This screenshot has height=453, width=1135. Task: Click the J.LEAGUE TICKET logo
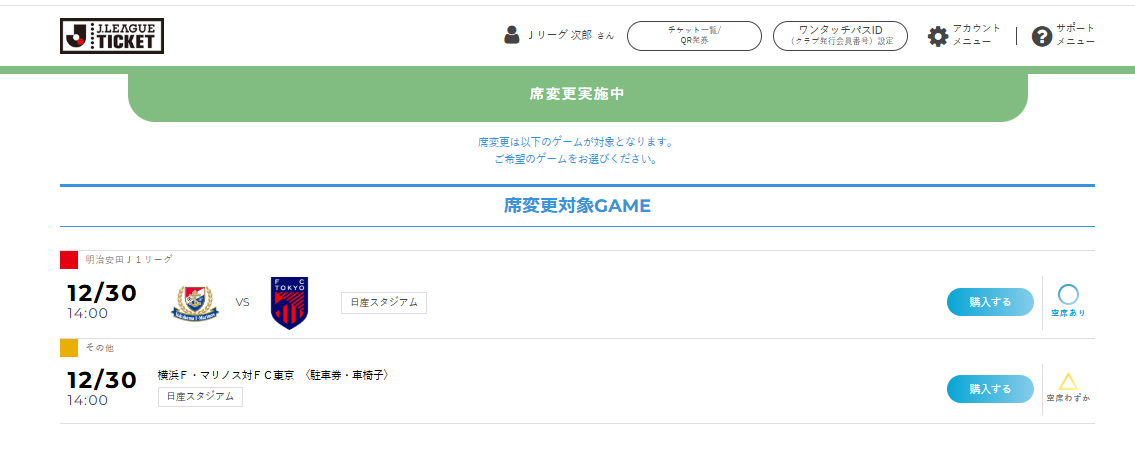pyautogui.click(x=111, y=36)
